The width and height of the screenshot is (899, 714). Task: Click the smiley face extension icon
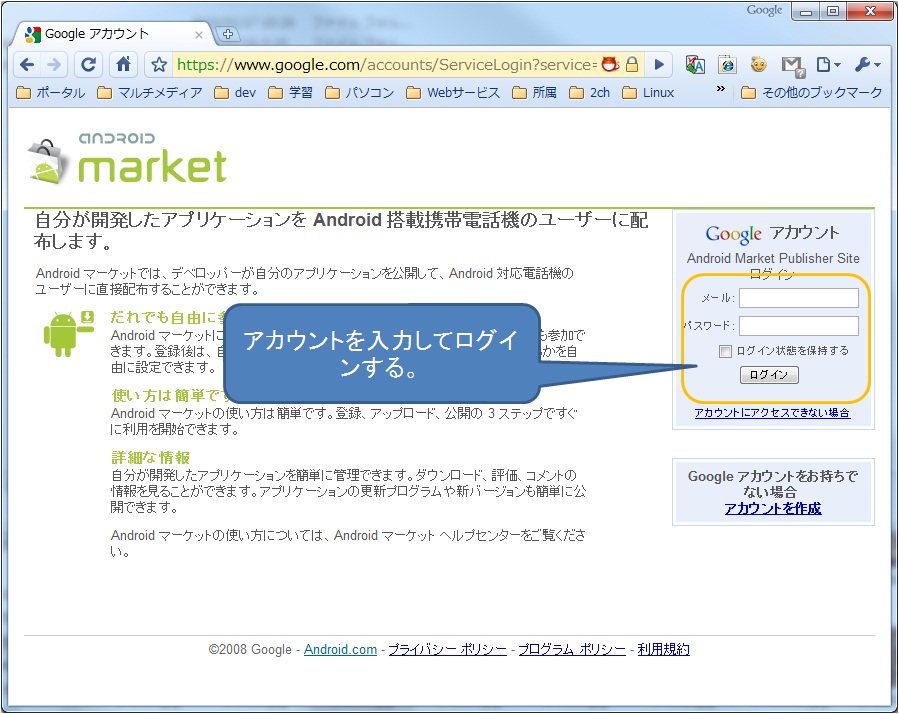(x=759, y=65)
